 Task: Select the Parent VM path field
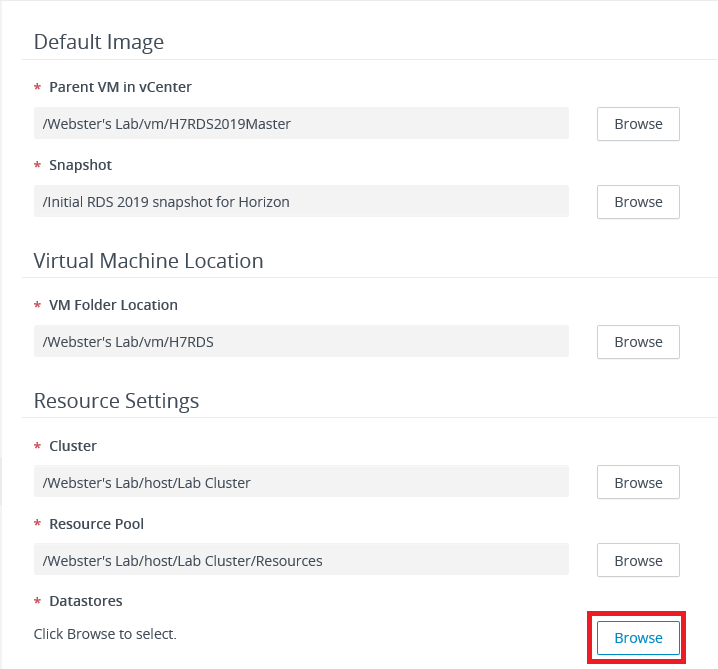pyautogui.click(x=301, y=124)
